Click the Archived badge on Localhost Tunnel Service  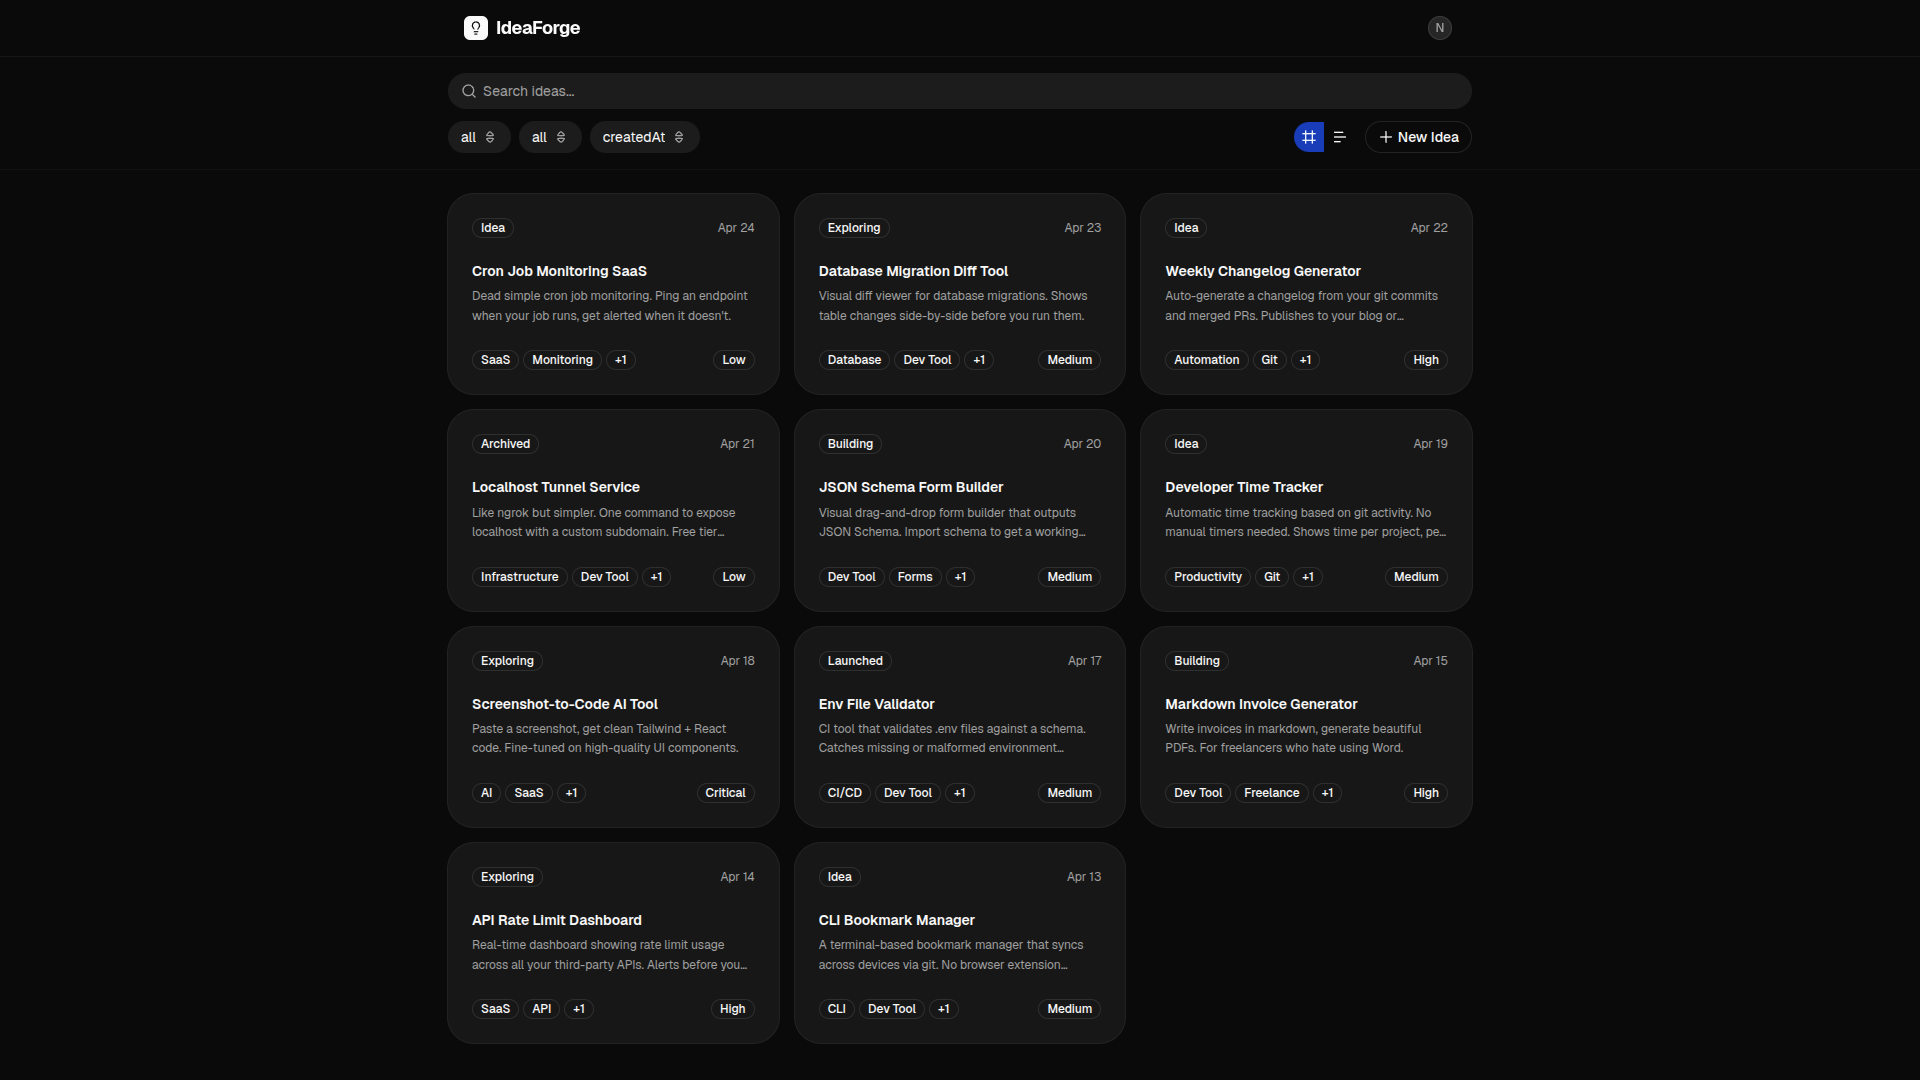(505, 444)
